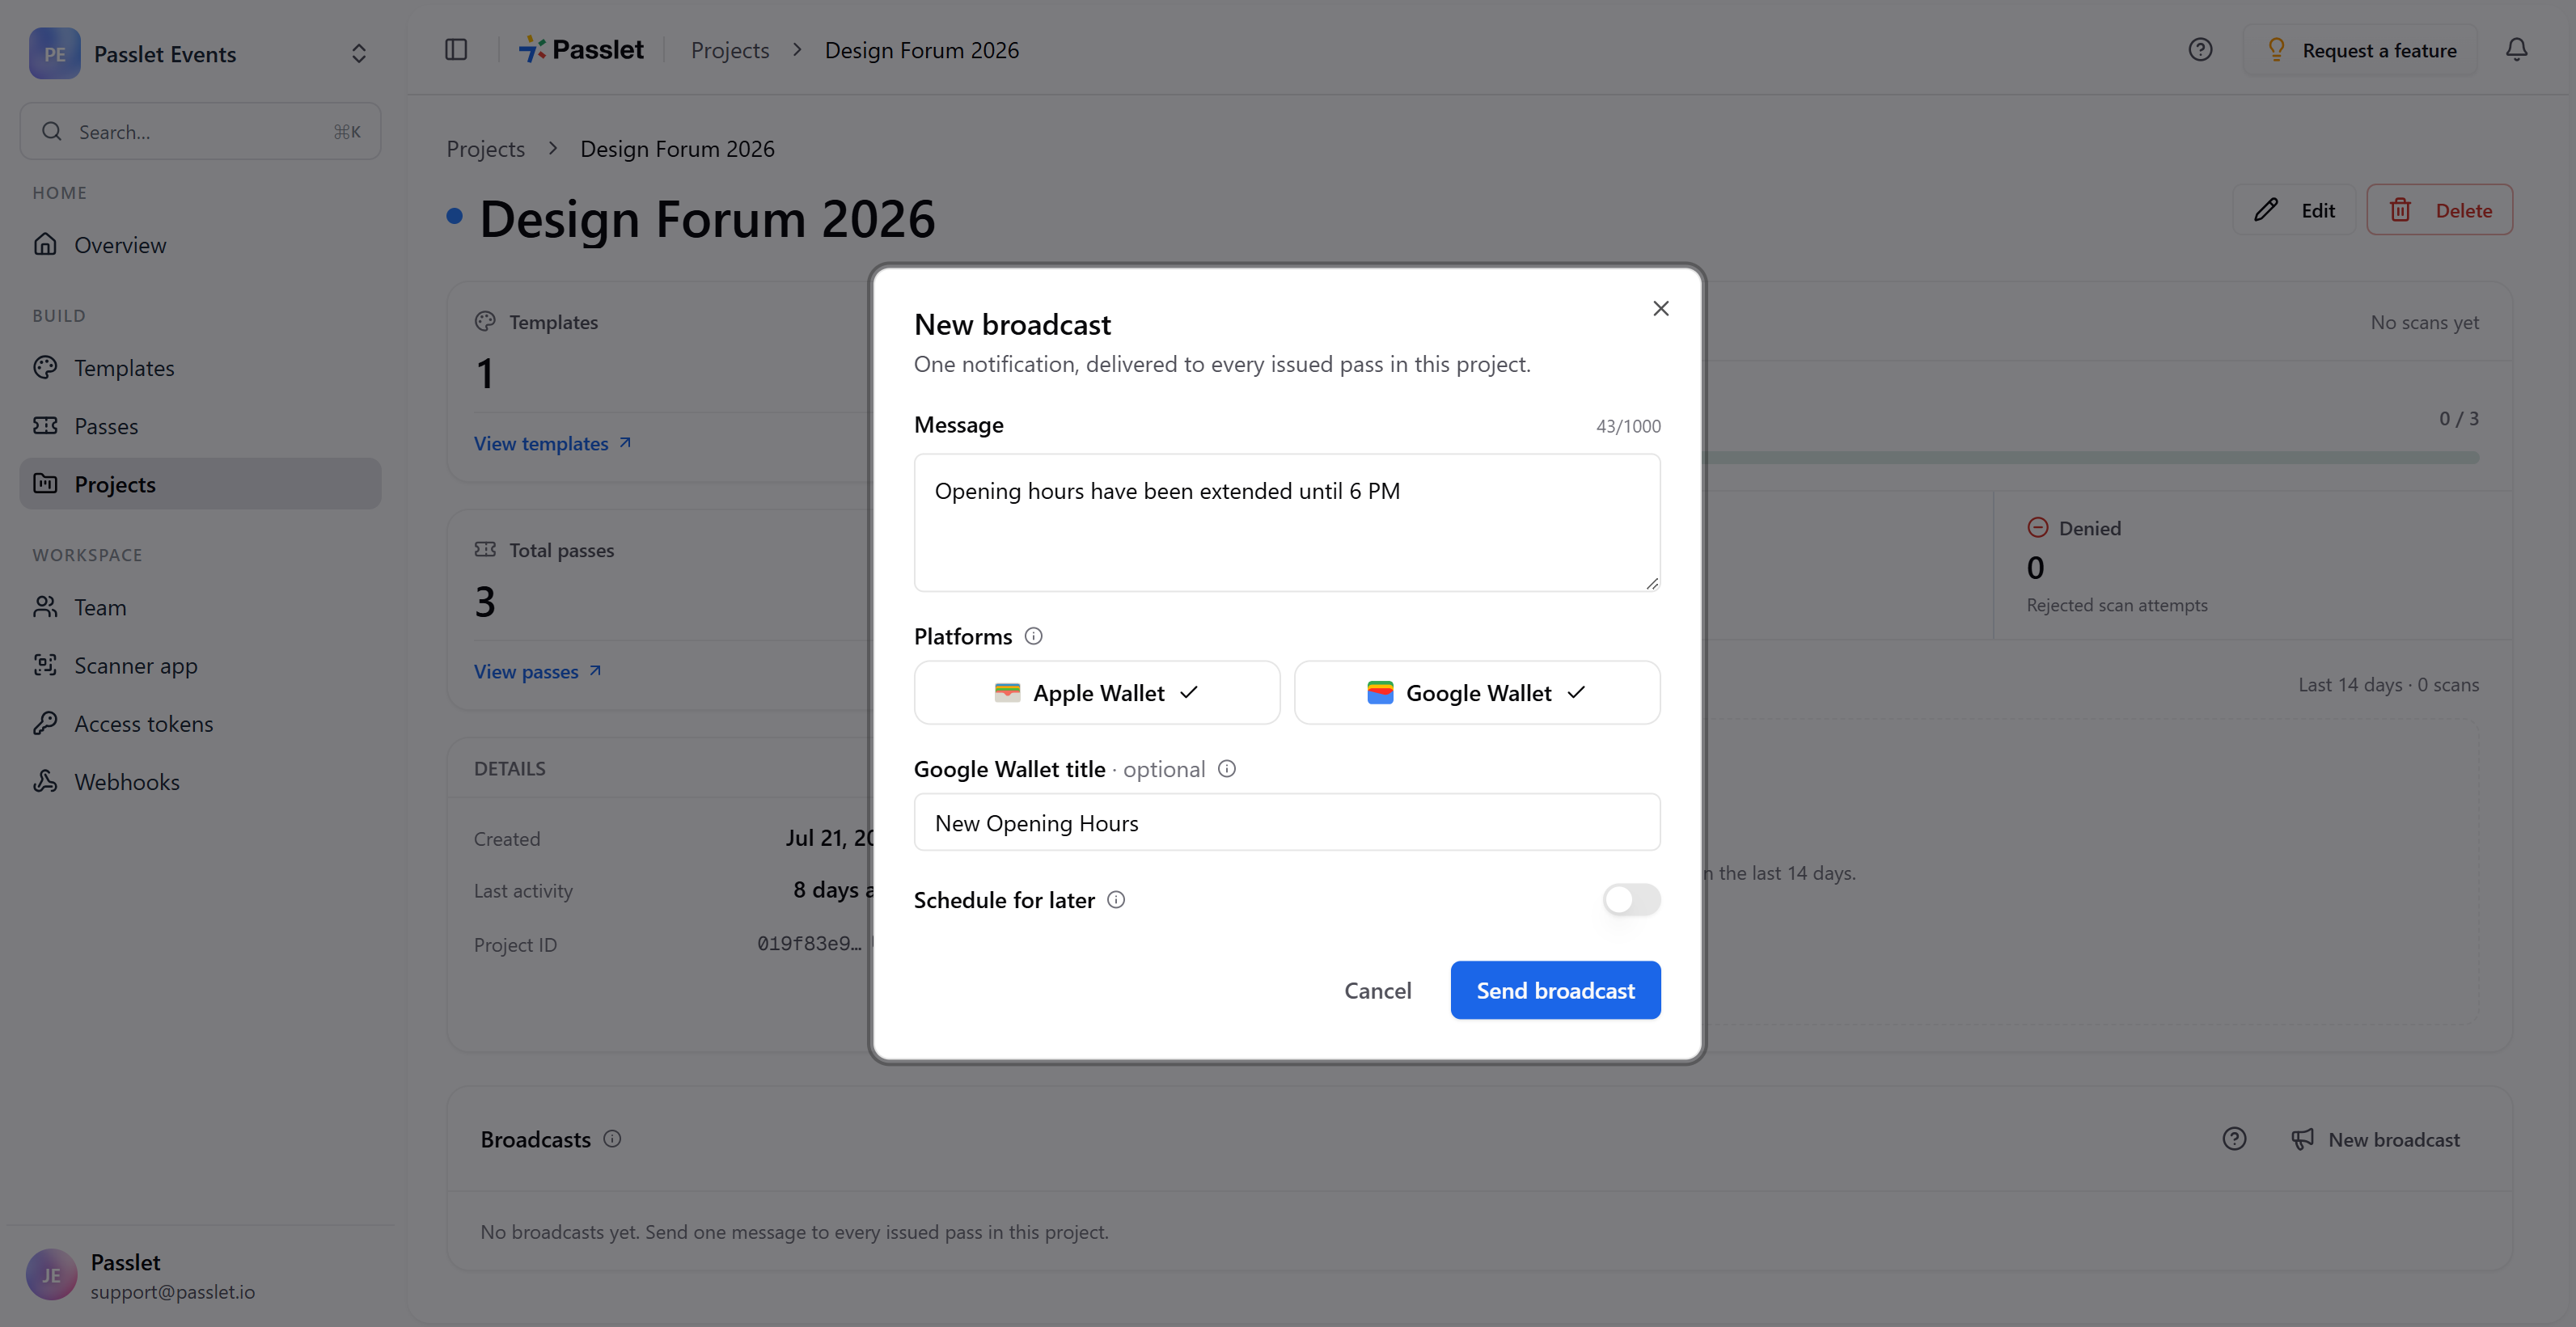Image resolution: width=2576 pixels, height=1327 pixels.
Task: Click the PE workspace avatar
Action: (x=54, y=53)
